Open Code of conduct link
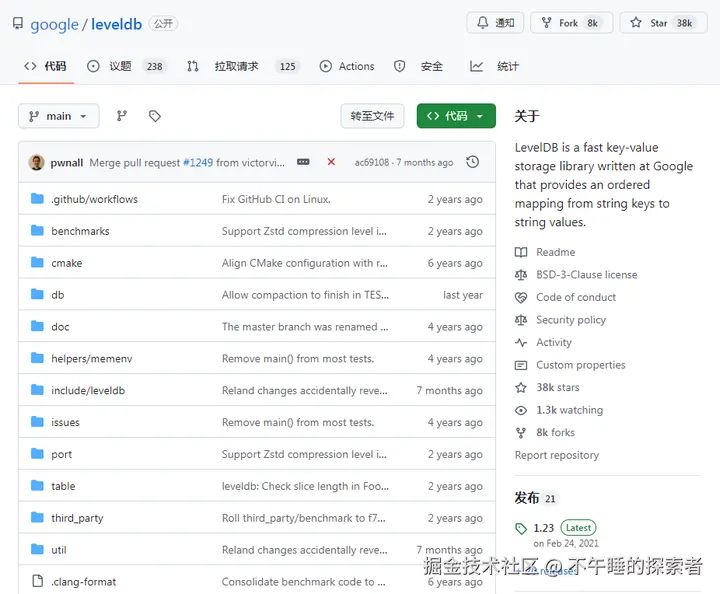Screen dimensions: 720x594 click(576, 297)
